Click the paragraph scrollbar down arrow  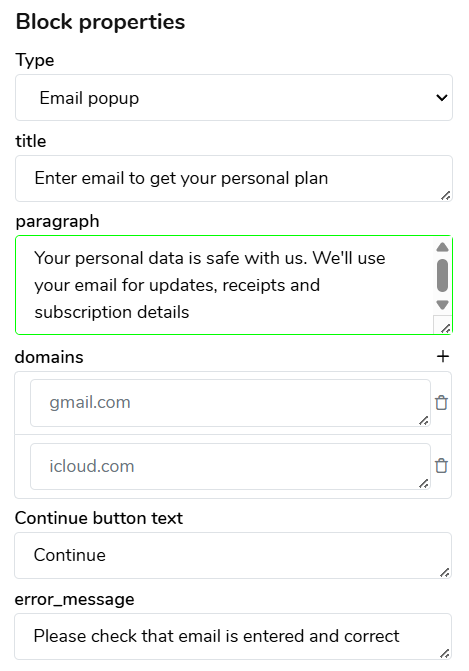[442, 305]
